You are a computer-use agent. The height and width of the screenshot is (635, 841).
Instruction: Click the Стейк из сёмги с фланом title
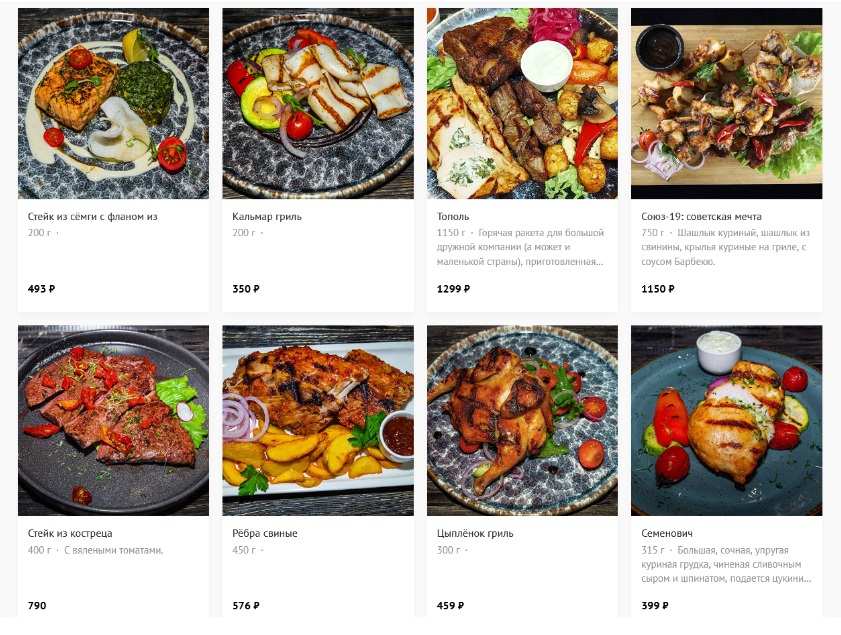[x=92, y=217]
